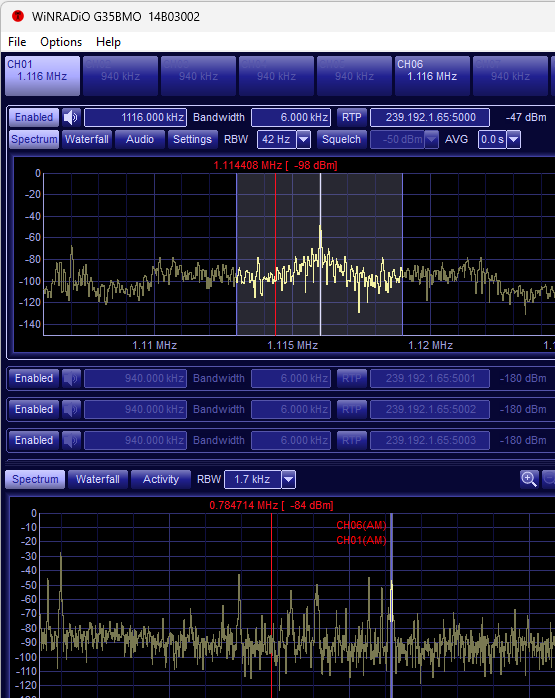The height and width of the screenshot is (698, 555).
Task: Select the CH02 940 kHz channel tab
Action: pos(121,76)
